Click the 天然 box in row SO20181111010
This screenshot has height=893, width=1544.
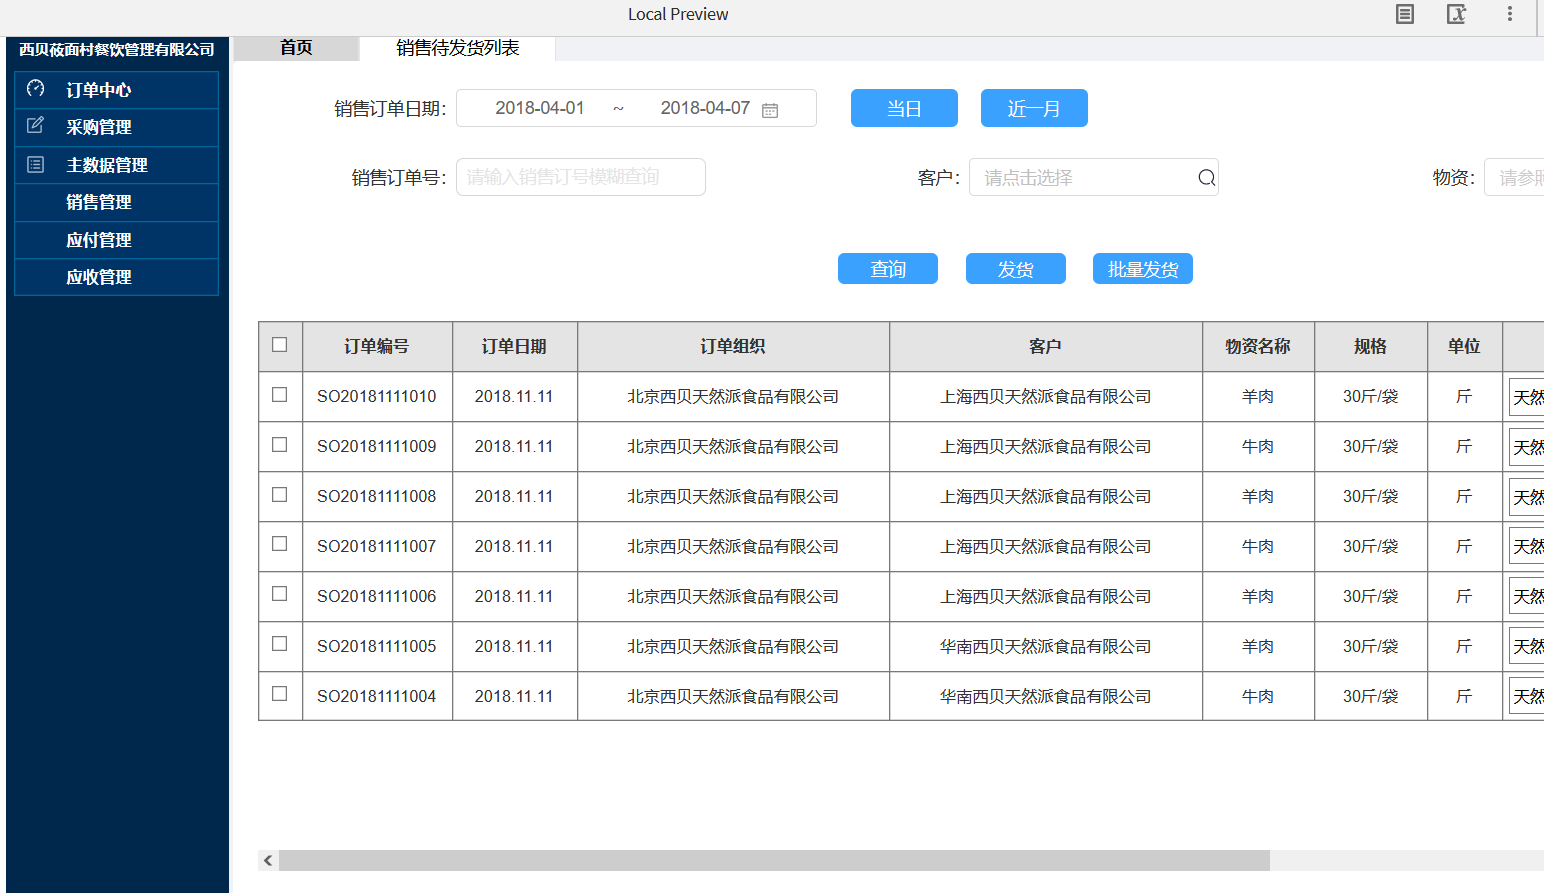(x=1527, y=397)
